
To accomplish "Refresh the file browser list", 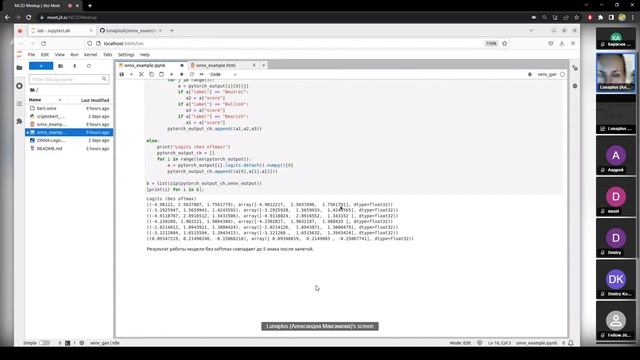I will click(89, 66).
